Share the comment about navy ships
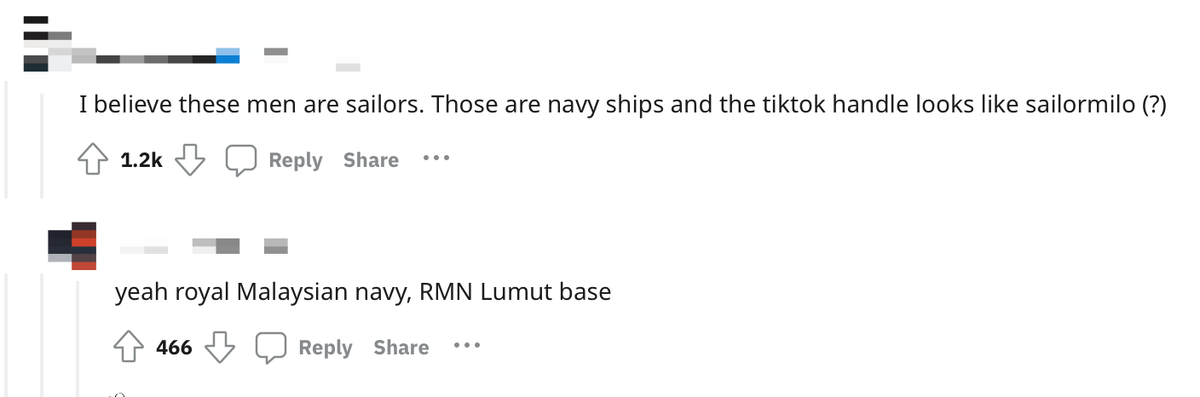This screenshot has height=397, width=1200. [371, 160]
